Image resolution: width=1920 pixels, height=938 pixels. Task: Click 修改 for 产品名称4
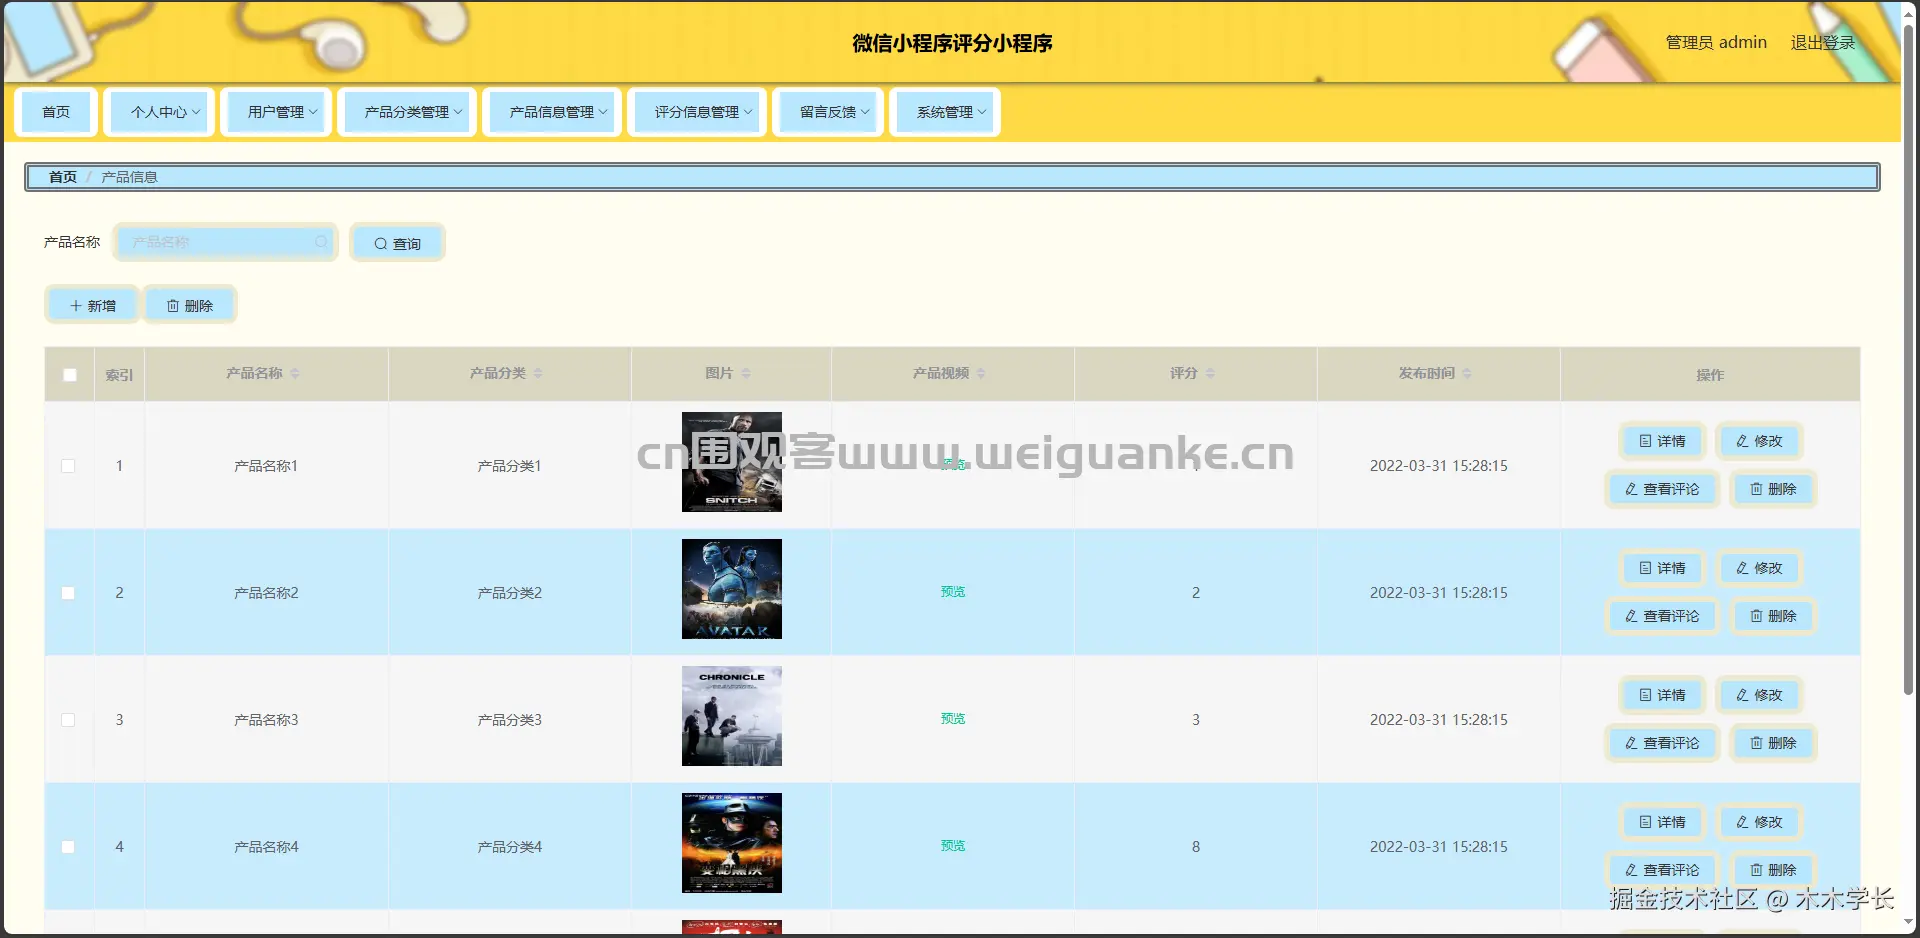click(1759, 822)
